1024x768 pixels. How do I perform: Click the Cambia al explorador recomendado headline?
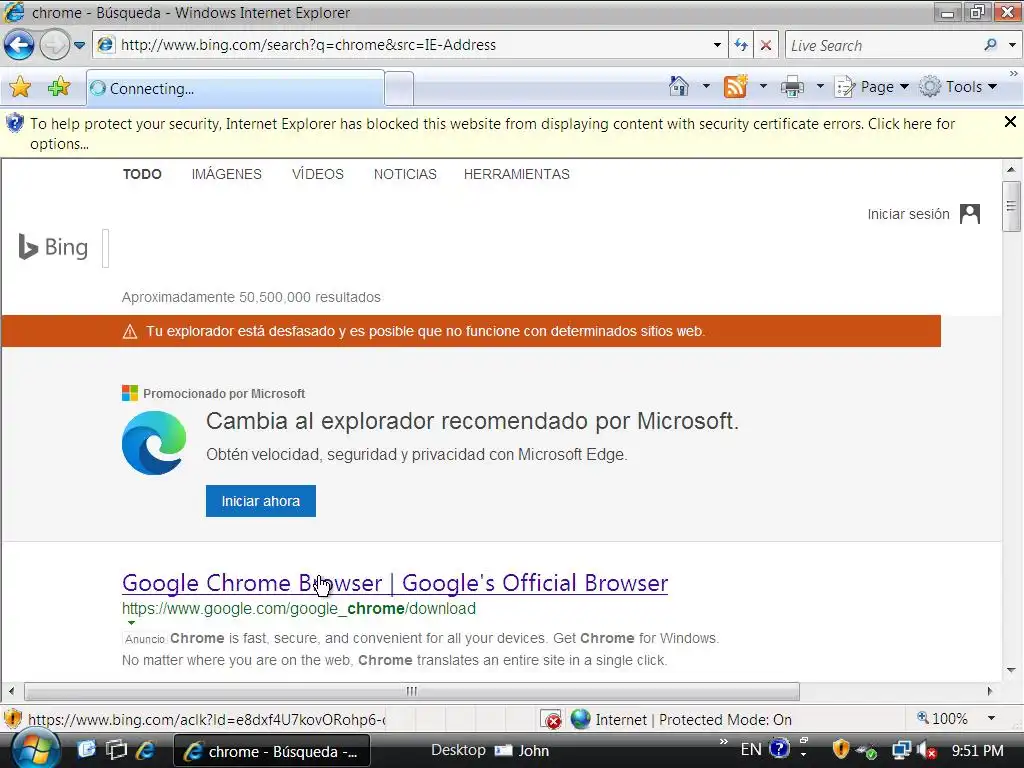[x=472, y=421]
